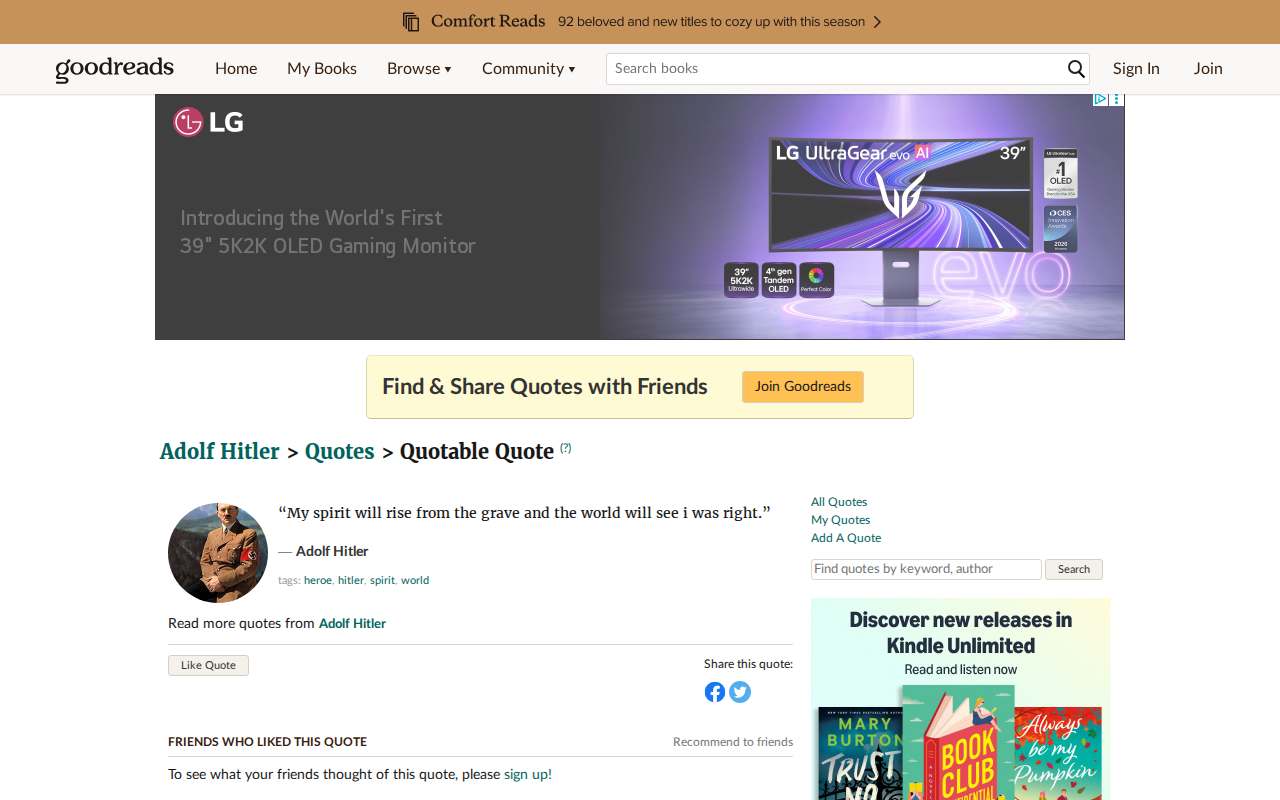Click the Comfort Reads banner title

[x=488, y=21]
